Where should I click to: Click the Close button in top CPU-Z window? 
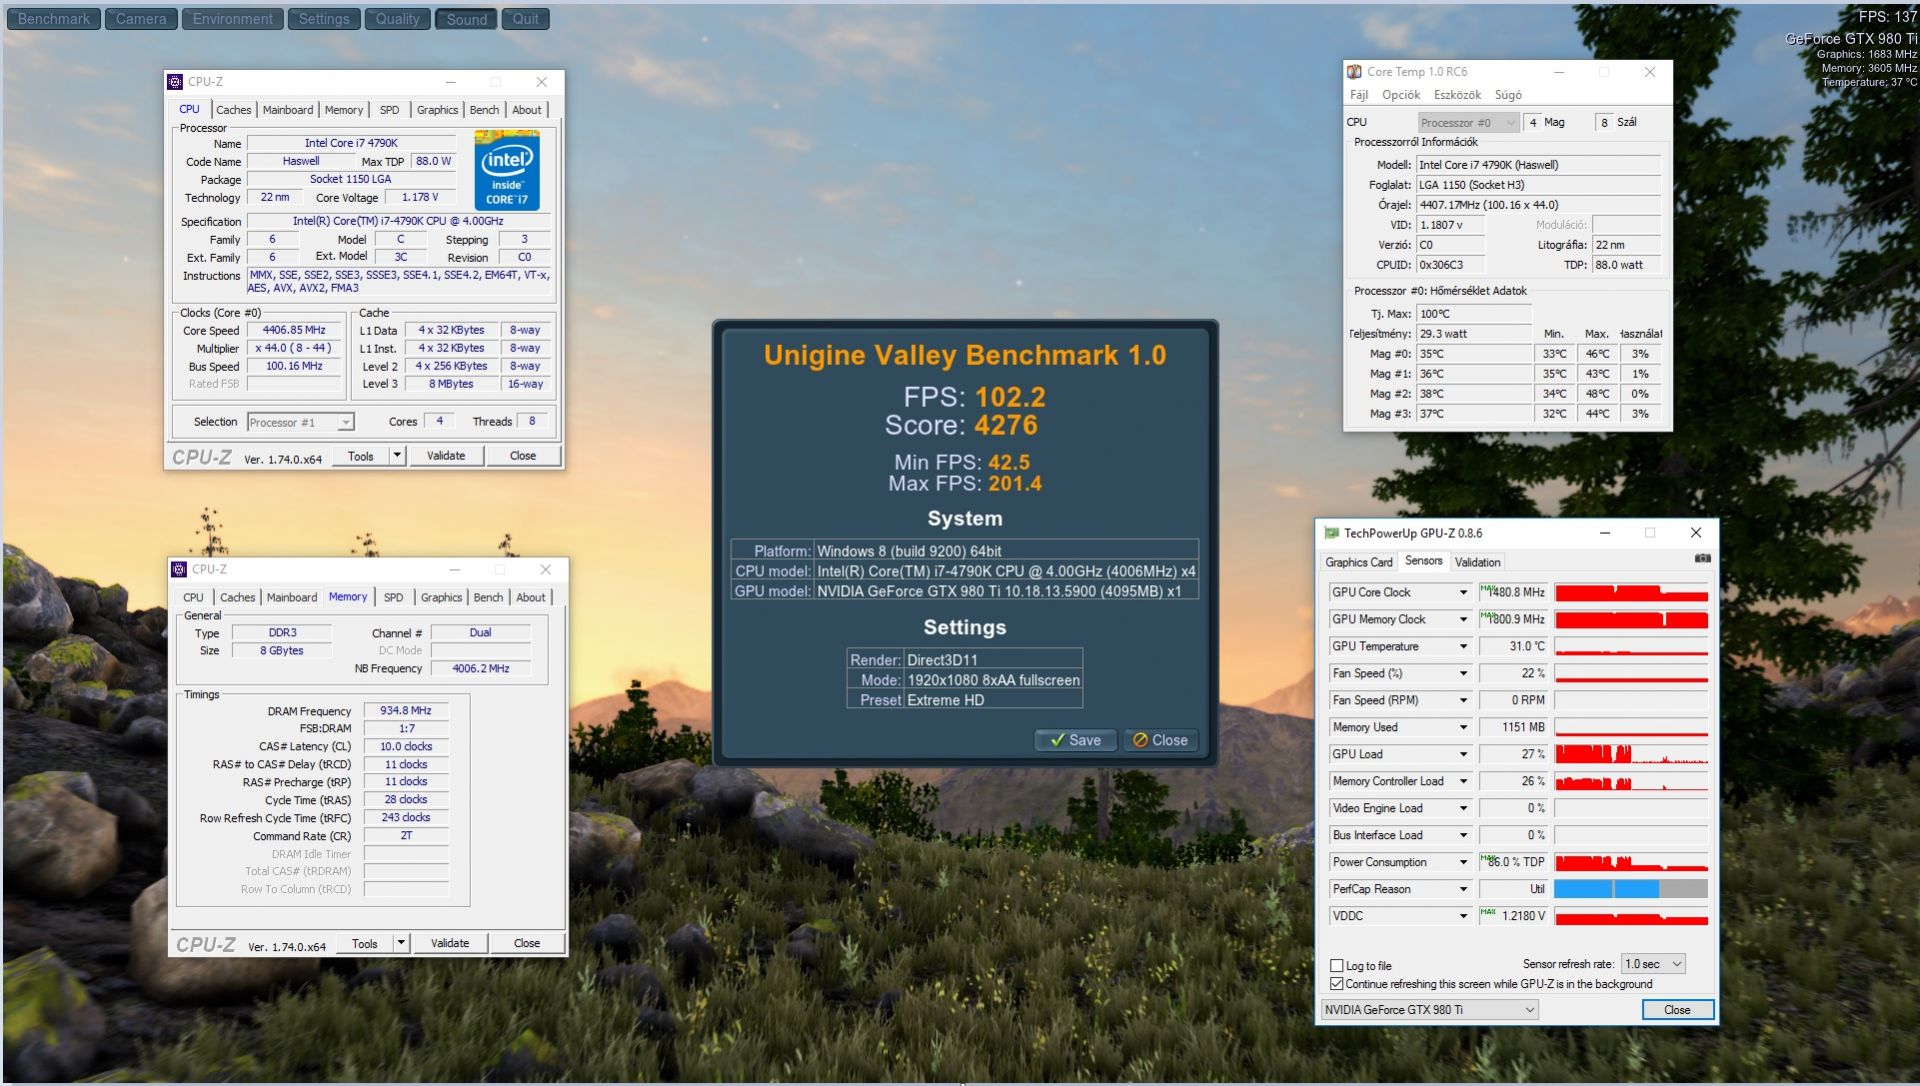tap(523, 456)
